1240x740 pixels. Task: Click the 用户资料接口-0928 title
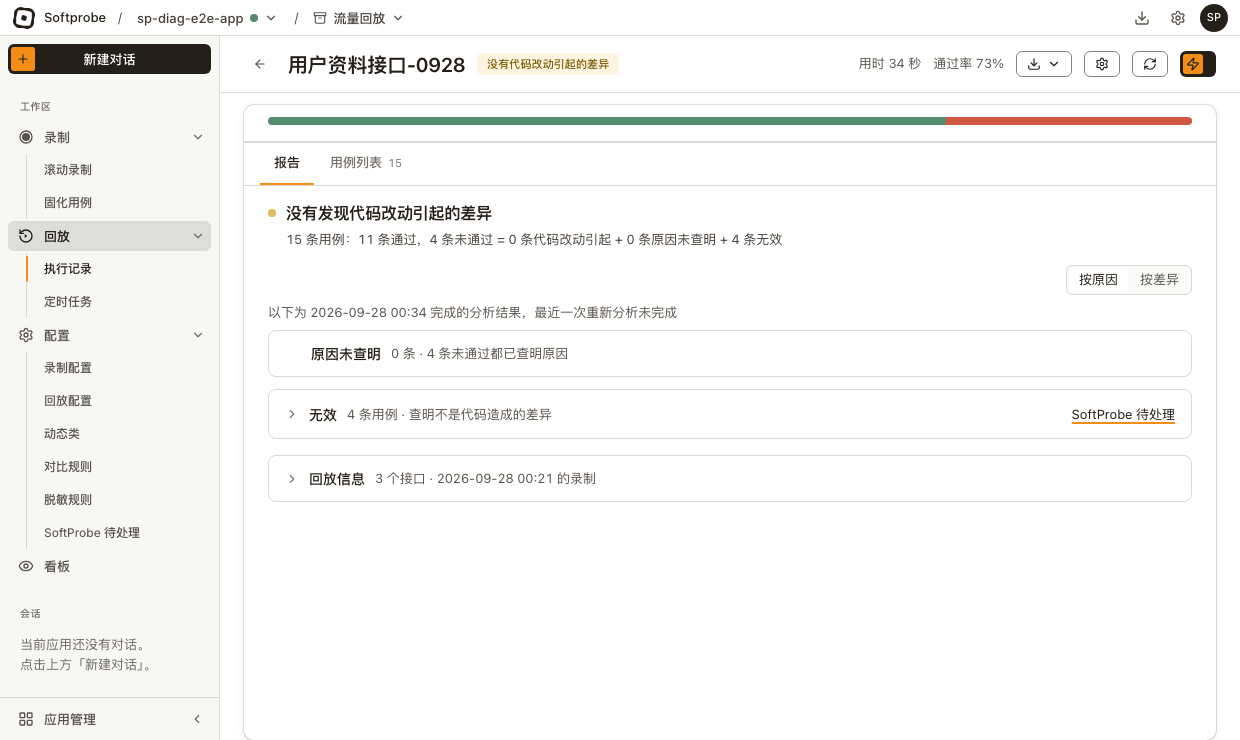point(377,64)
